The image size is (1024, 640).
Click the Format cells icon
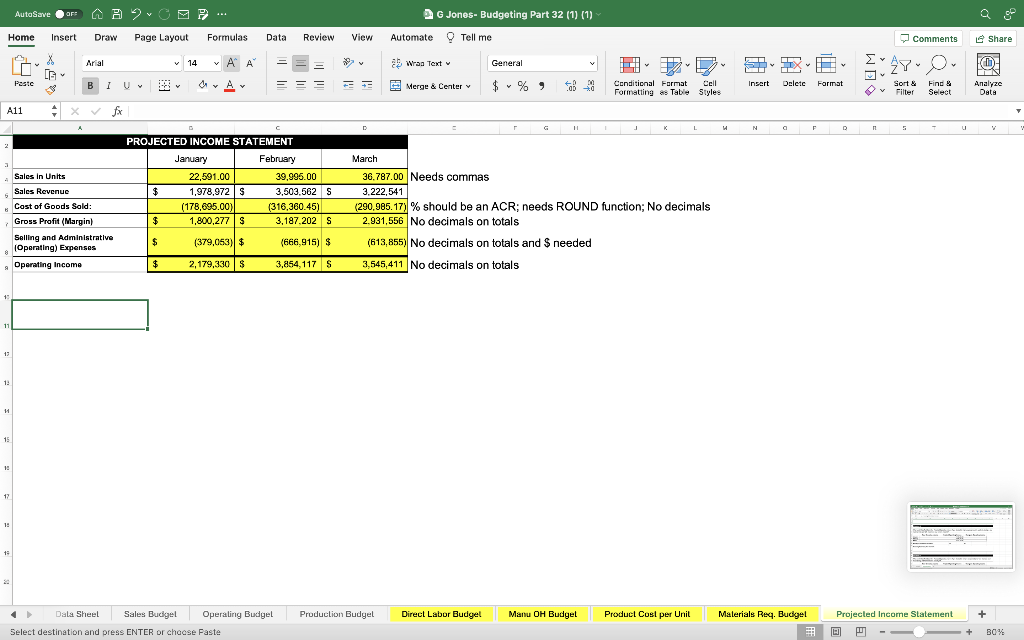(x=826, y=65)
